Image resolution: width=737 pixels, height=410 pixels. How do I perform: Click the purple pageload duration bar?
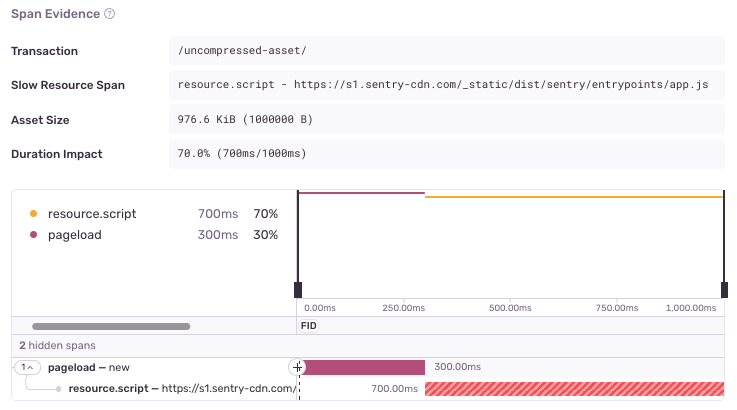pyautogui.click(x=364, y=367)
